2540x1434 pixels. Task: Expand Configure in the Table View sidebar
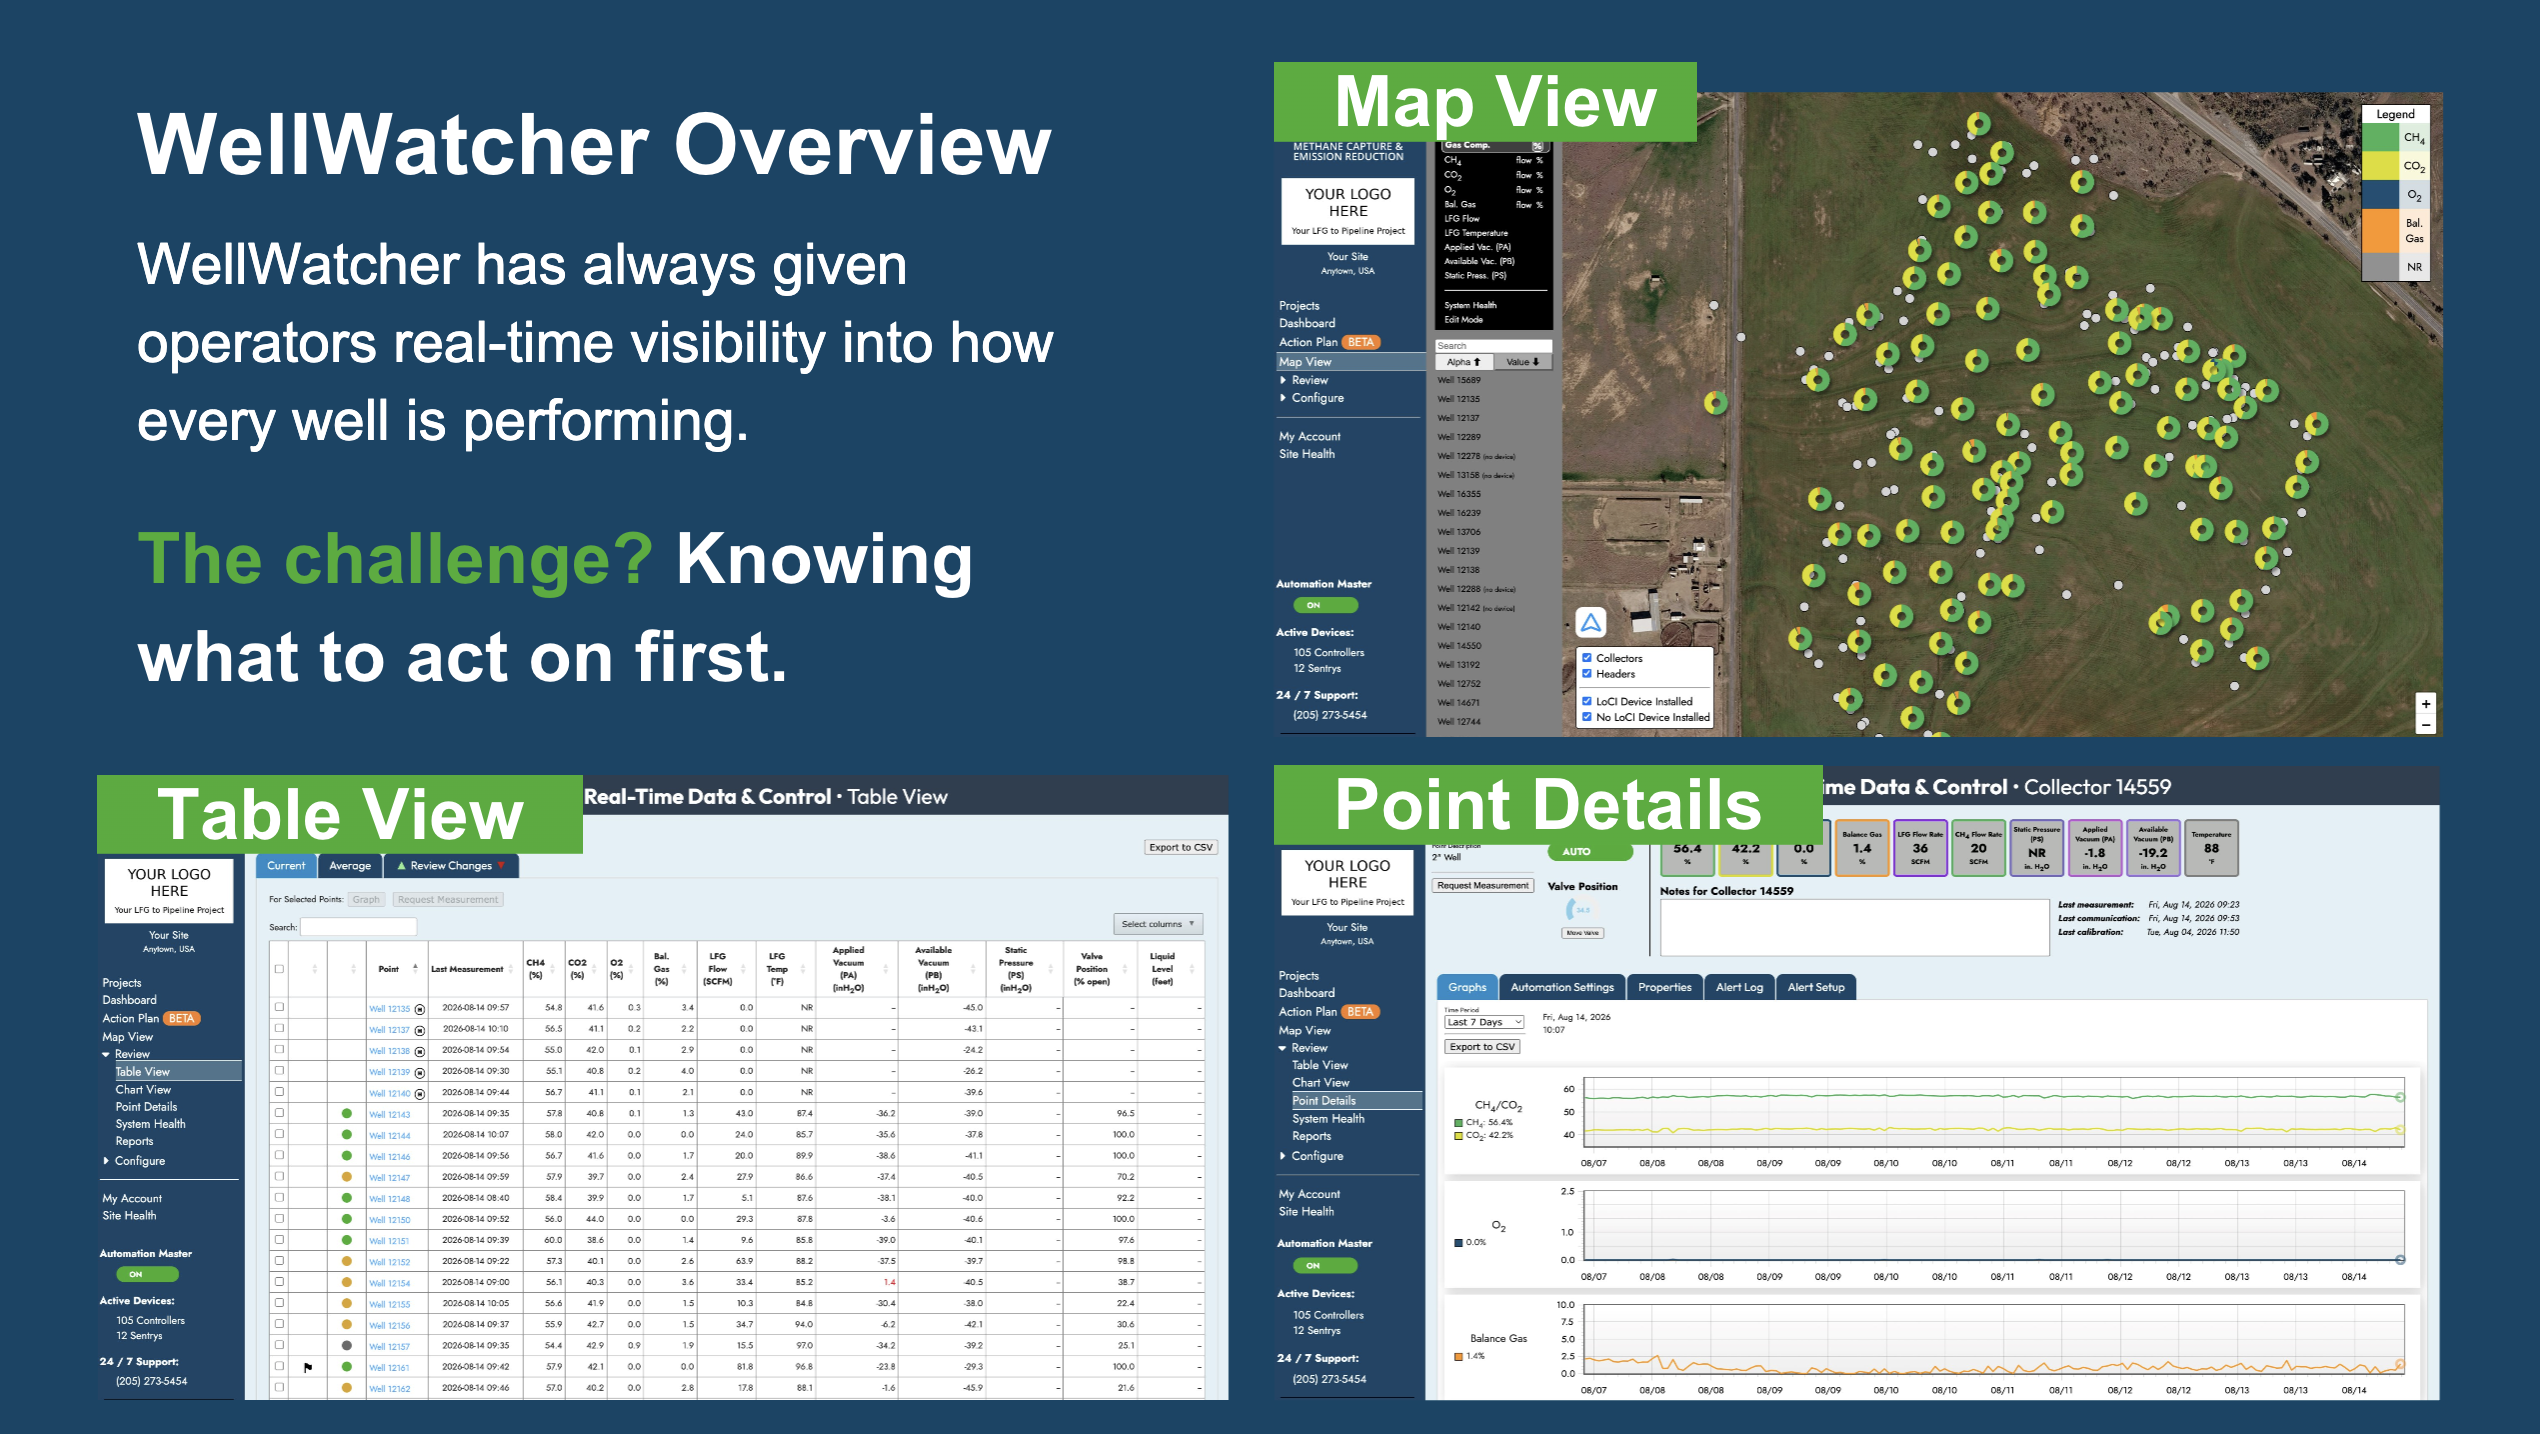point(106,1161)
